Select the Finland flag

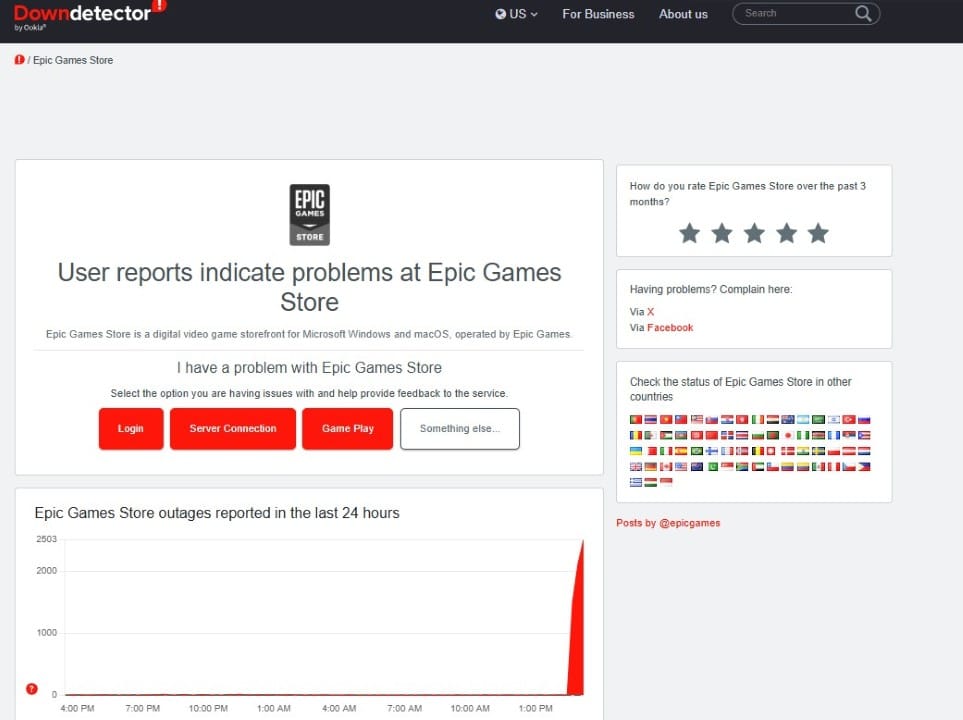point(712,451)
